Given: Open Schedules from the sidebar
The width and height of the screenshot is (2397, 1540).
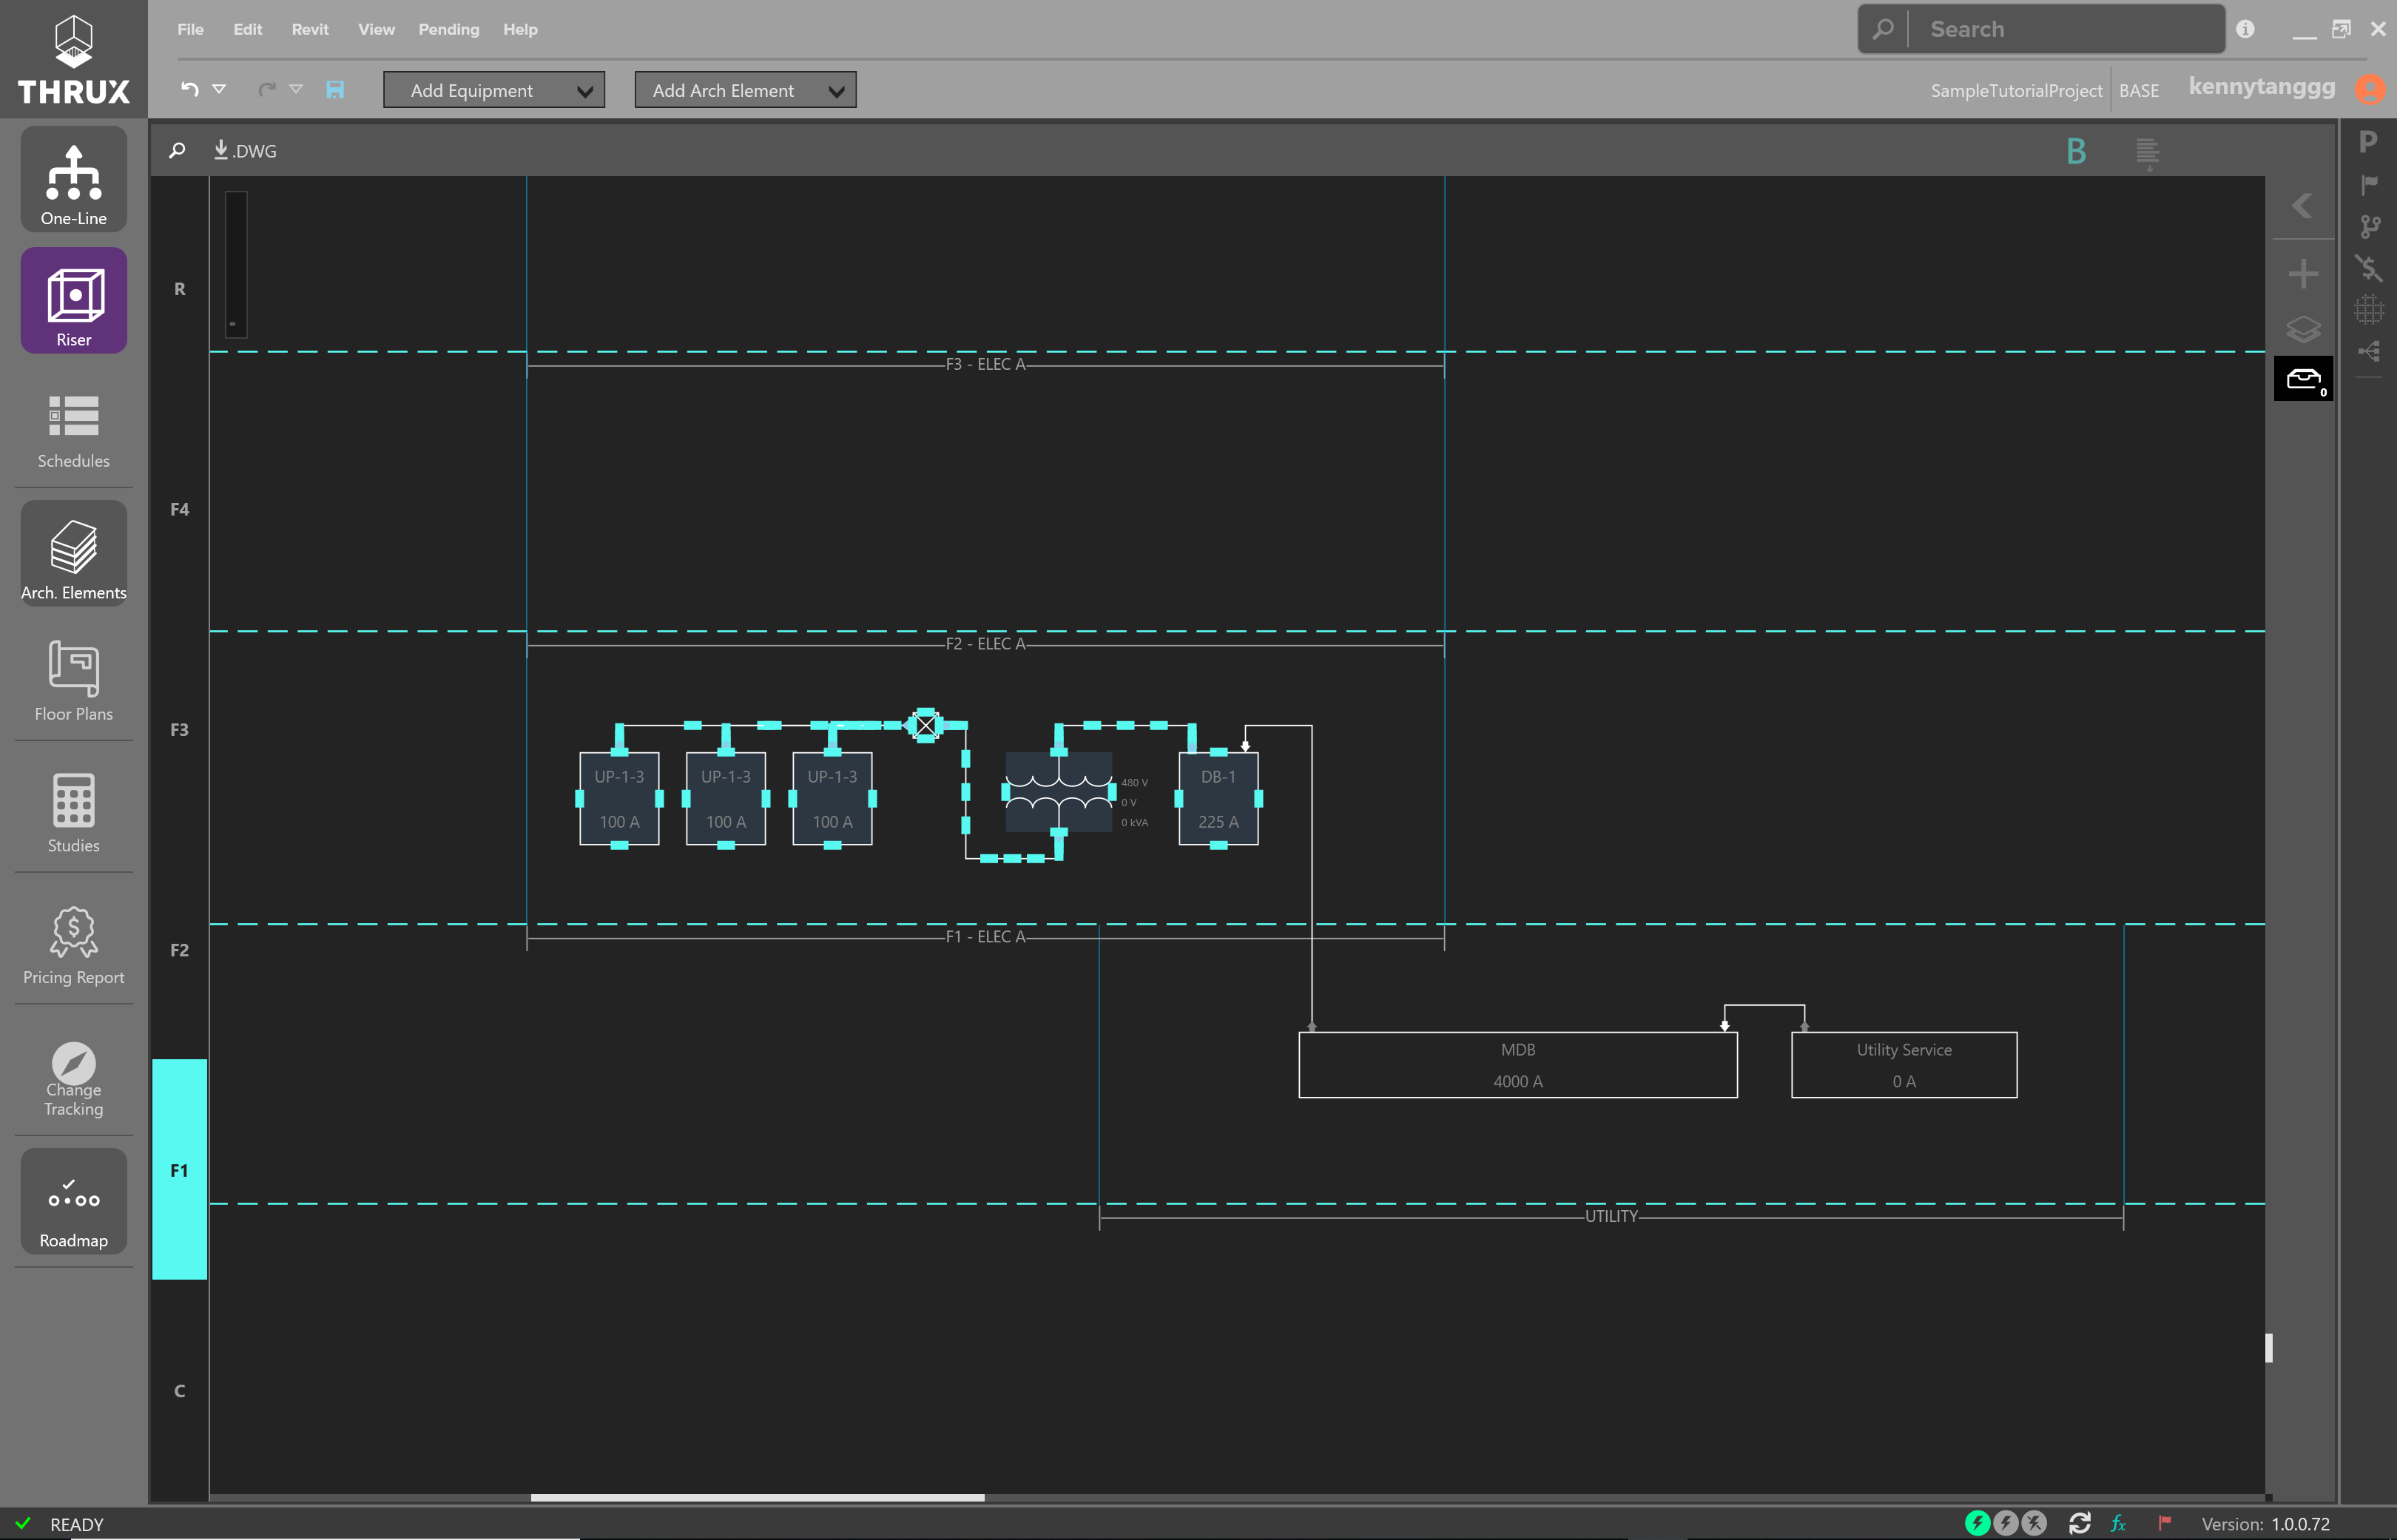Looking at the screenshot, I should [73, 432].
